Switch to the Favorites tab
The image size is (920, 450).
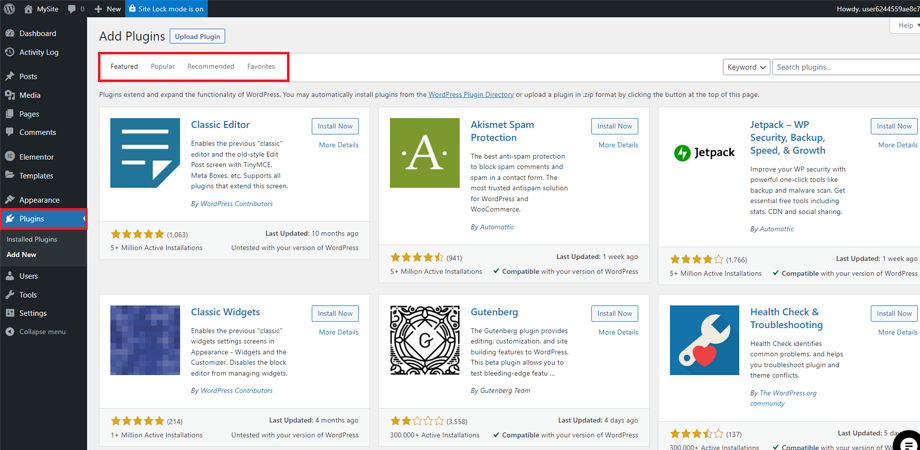click(261, 67)
